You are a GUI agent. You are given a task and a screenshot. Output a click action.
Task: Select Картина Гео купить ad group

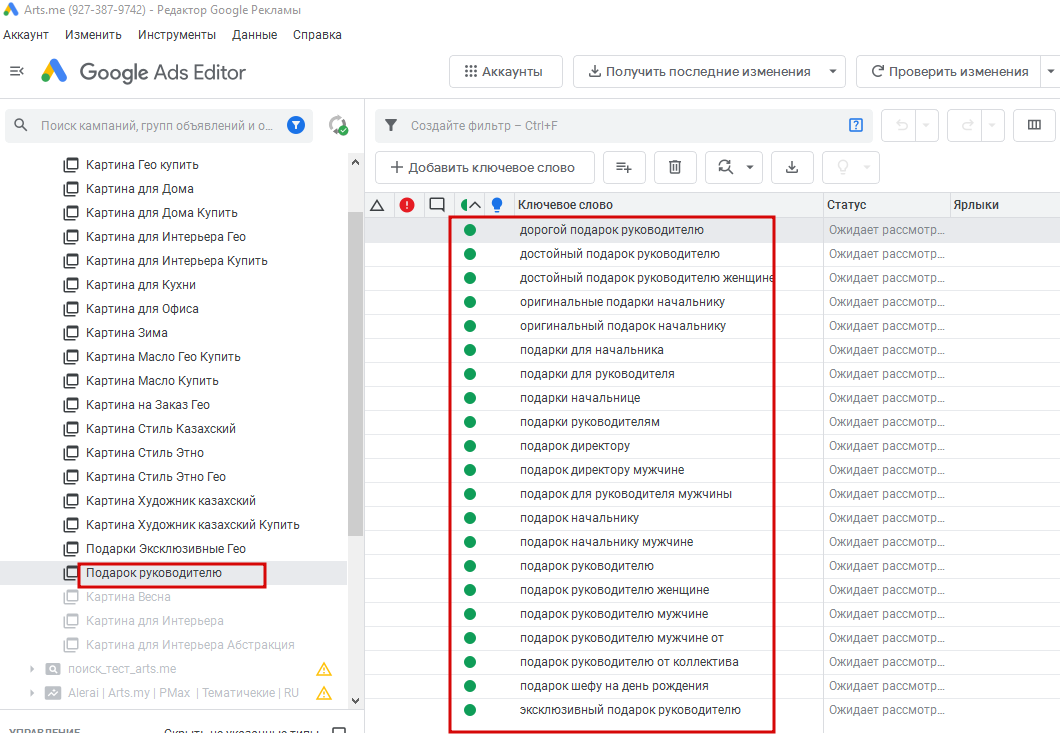[142, 165]
